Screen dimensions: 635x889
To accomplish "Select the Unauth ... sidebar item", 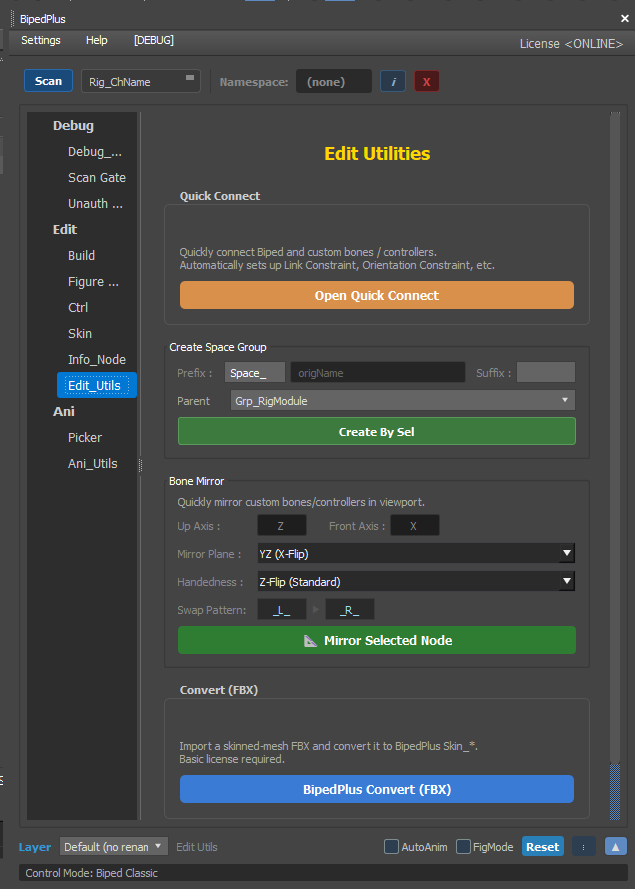I will click(95, 204).
